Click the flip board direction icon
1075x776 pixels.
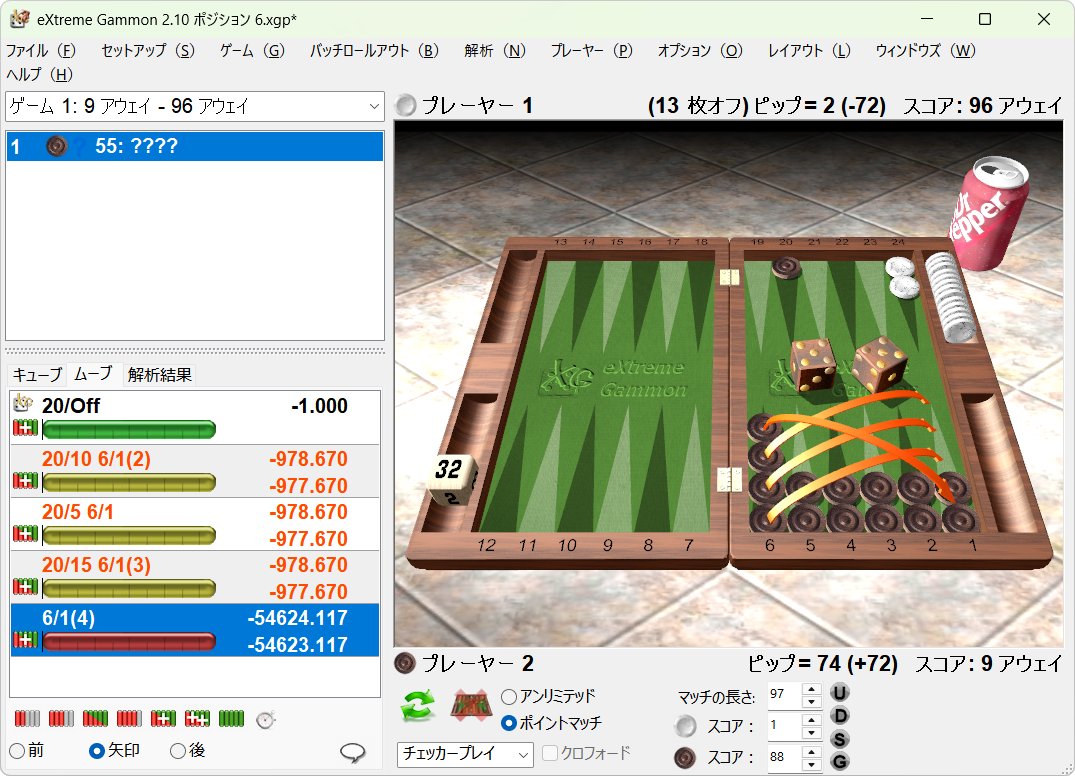[x=471, y=705]
